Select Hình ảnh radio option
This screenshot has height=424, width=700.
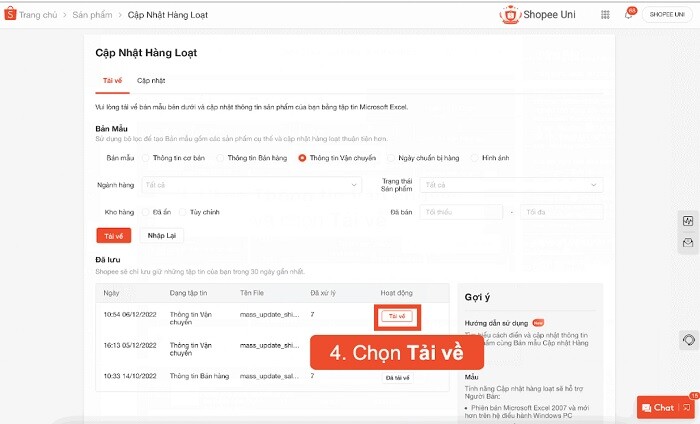pos(475,158)
